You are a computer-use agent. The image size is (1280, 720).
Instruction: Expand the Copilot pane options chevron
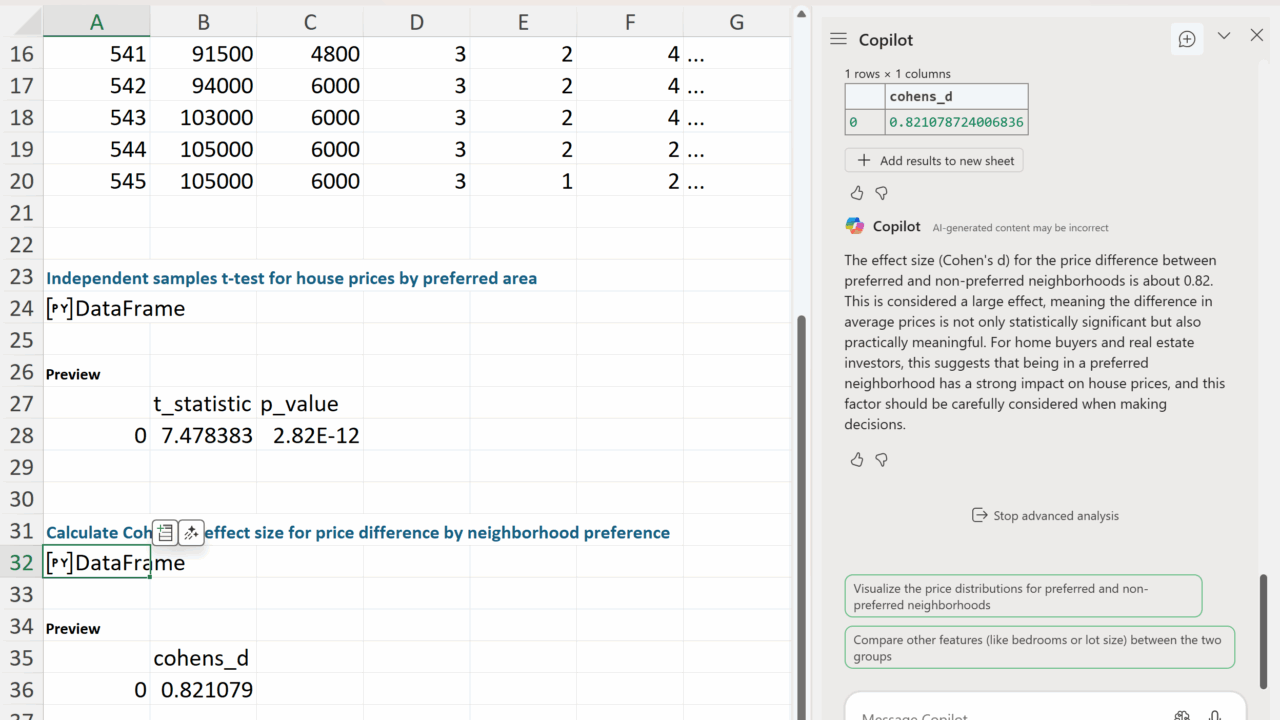pos(1223,36)
